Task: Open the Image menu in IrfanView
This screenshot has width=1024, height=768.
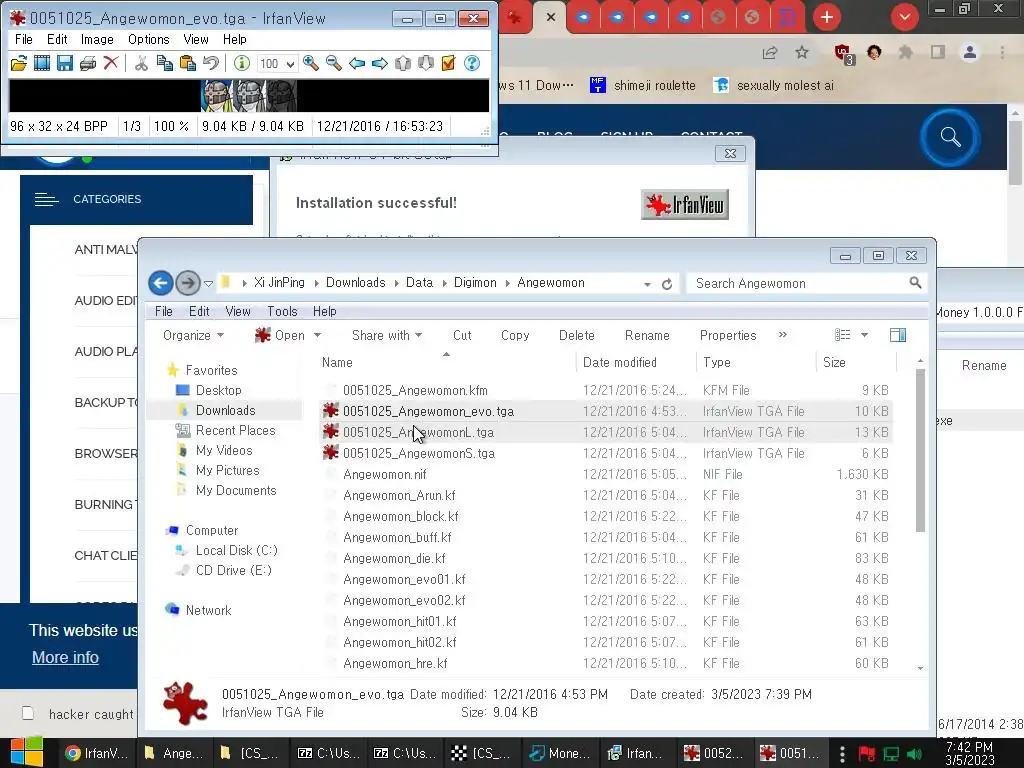Action: [97, 39]
